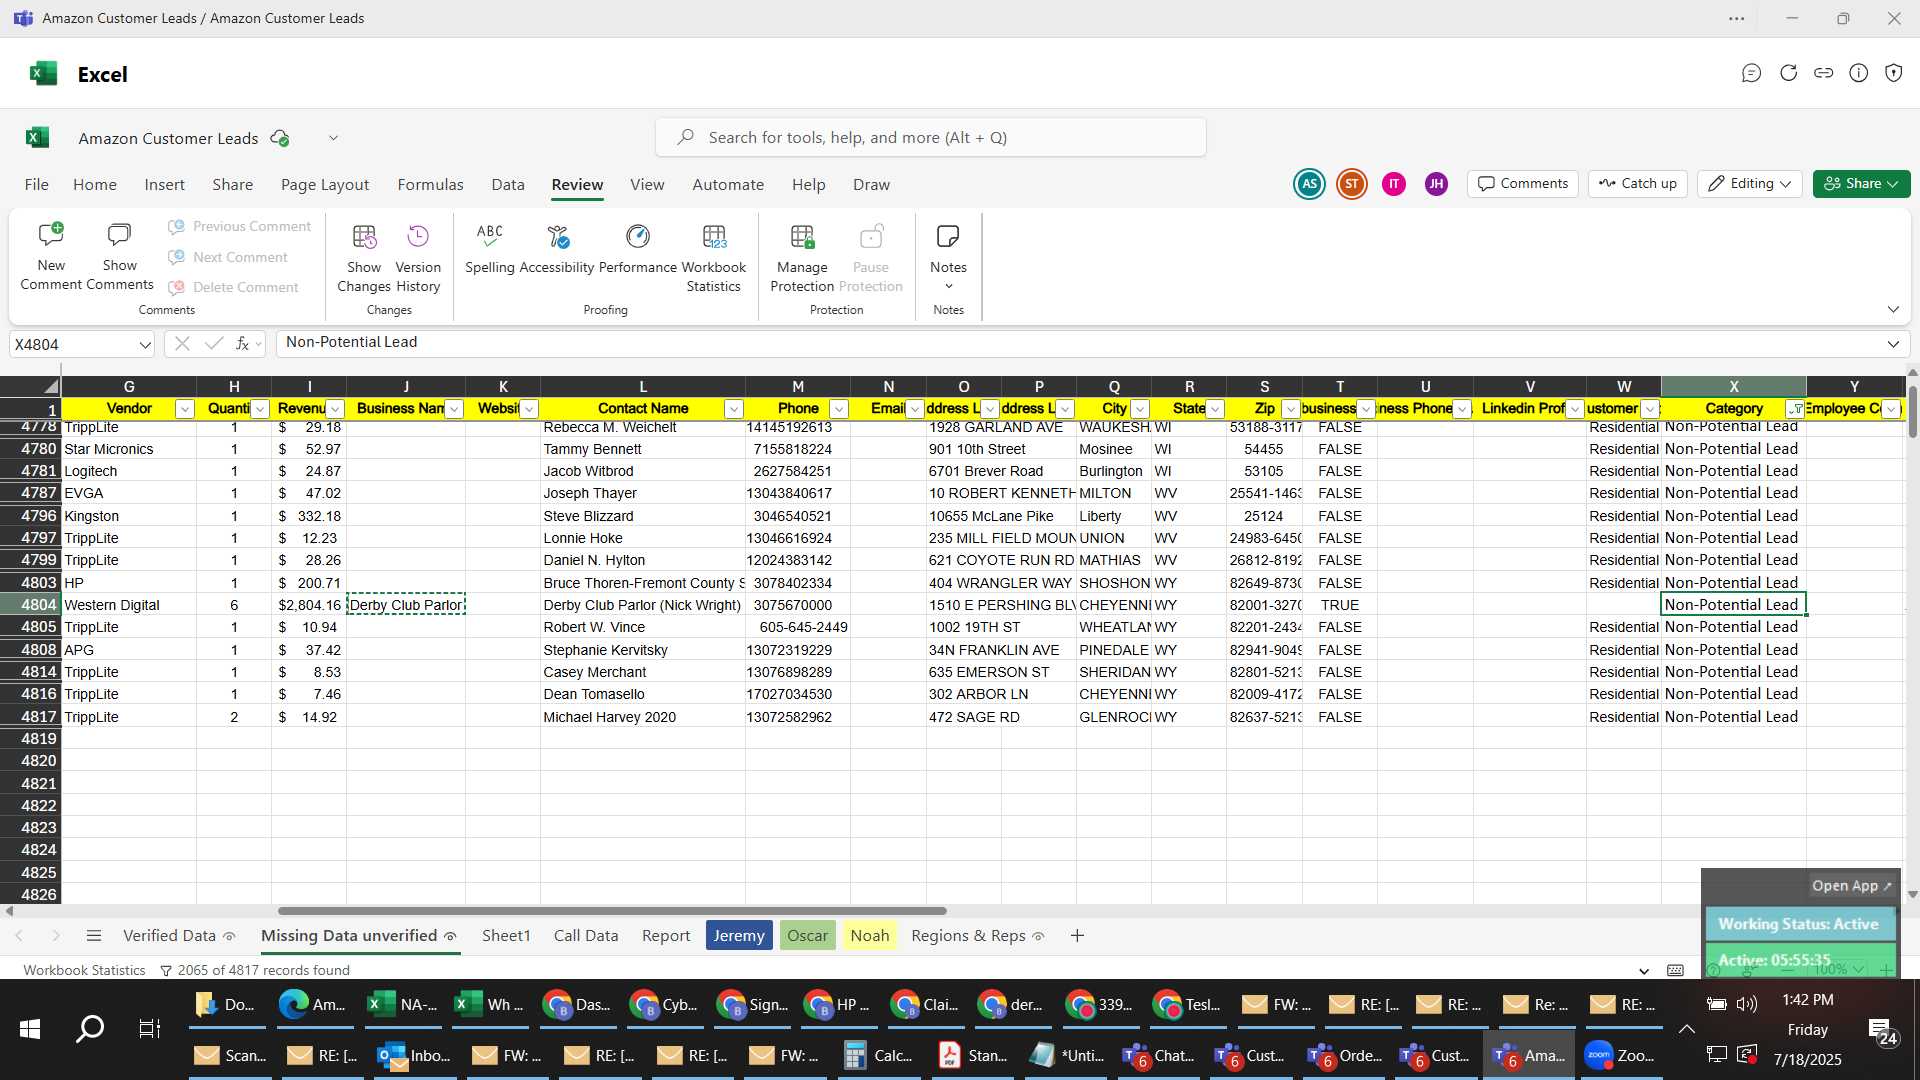Click Catch up button
The width and height of the screenshot is (1920, 1080).
coord(1638,184)
